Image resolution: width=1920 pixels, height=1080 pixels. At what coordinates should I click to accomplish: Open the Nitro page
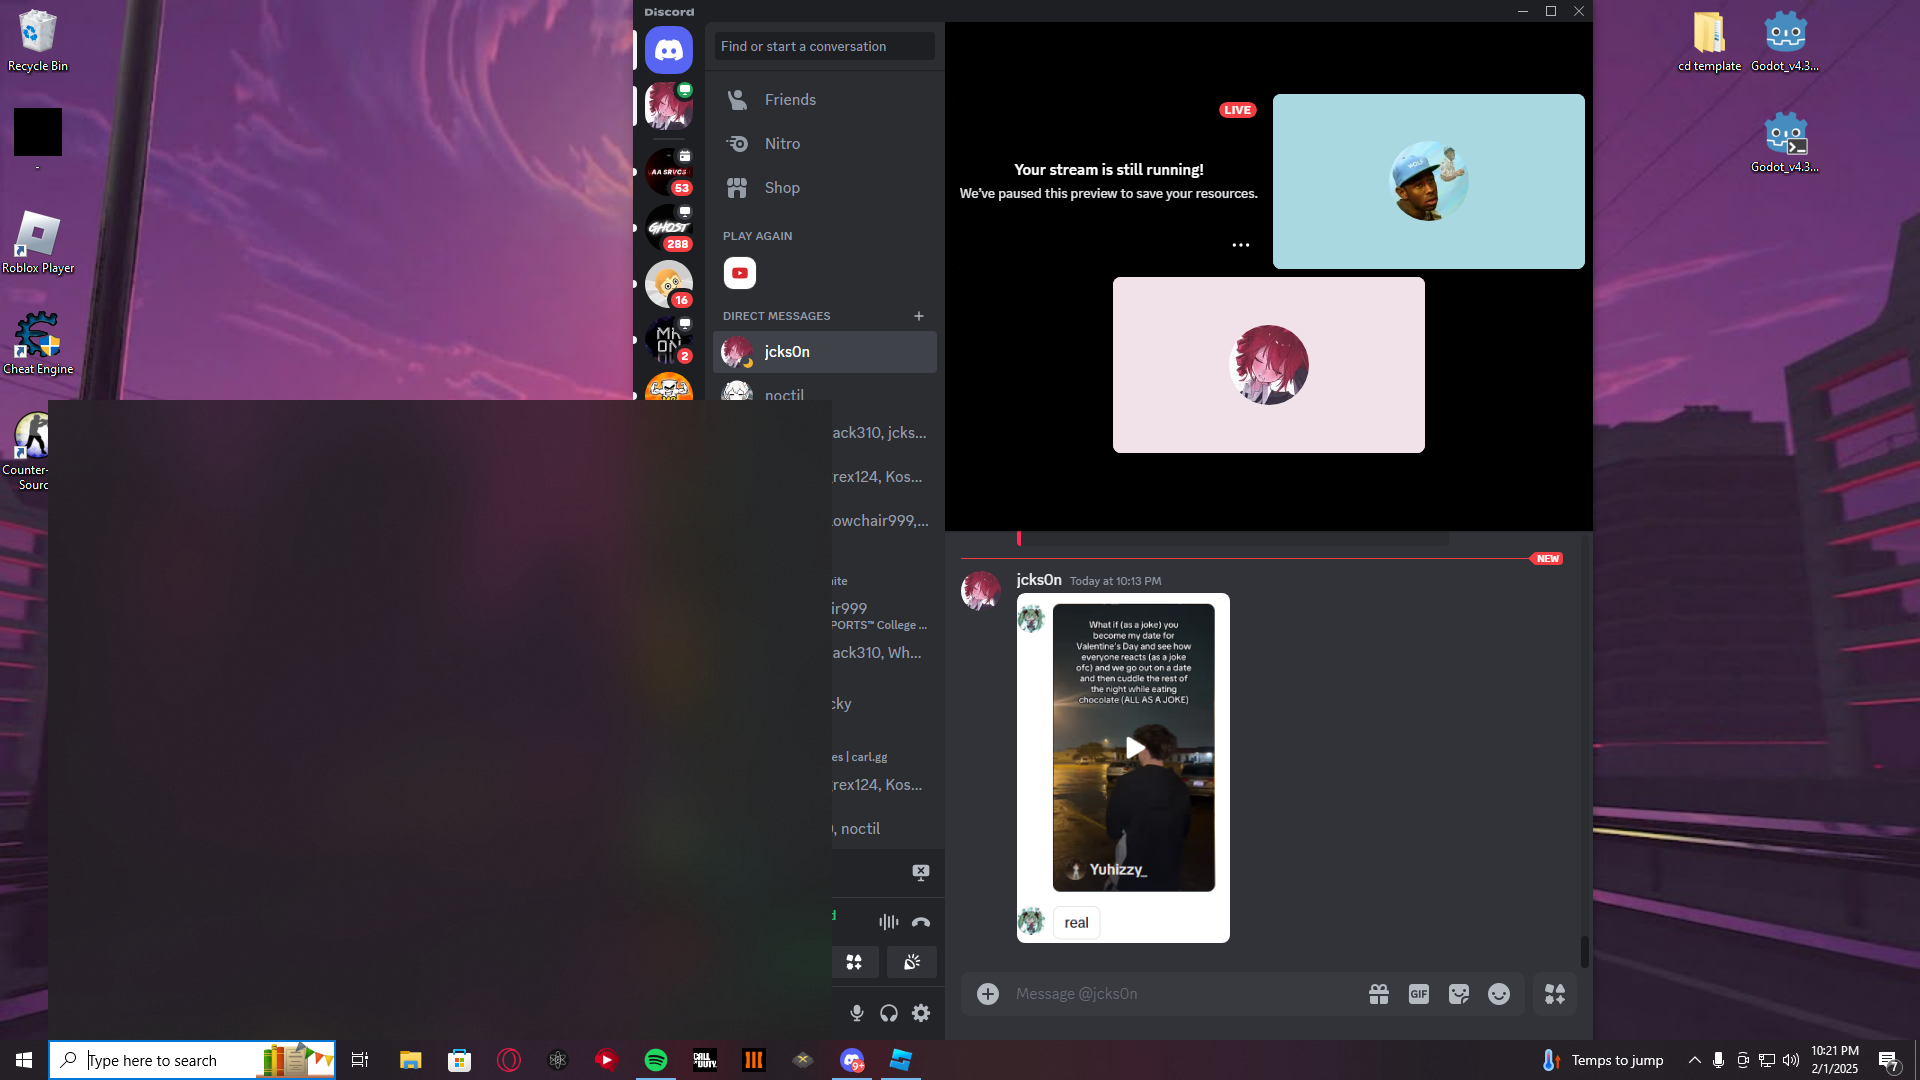[x=782, y=144]
